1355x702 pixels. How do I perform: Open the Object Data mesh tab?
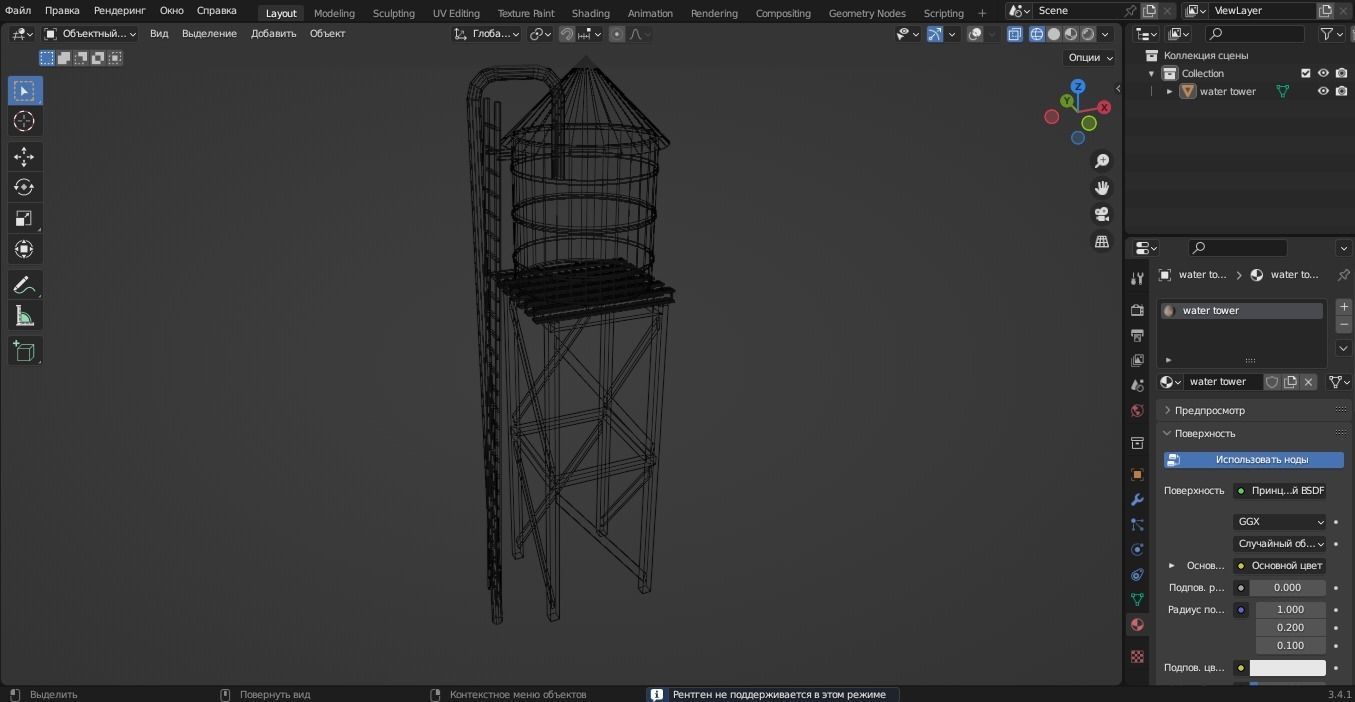click(1137, 599)
